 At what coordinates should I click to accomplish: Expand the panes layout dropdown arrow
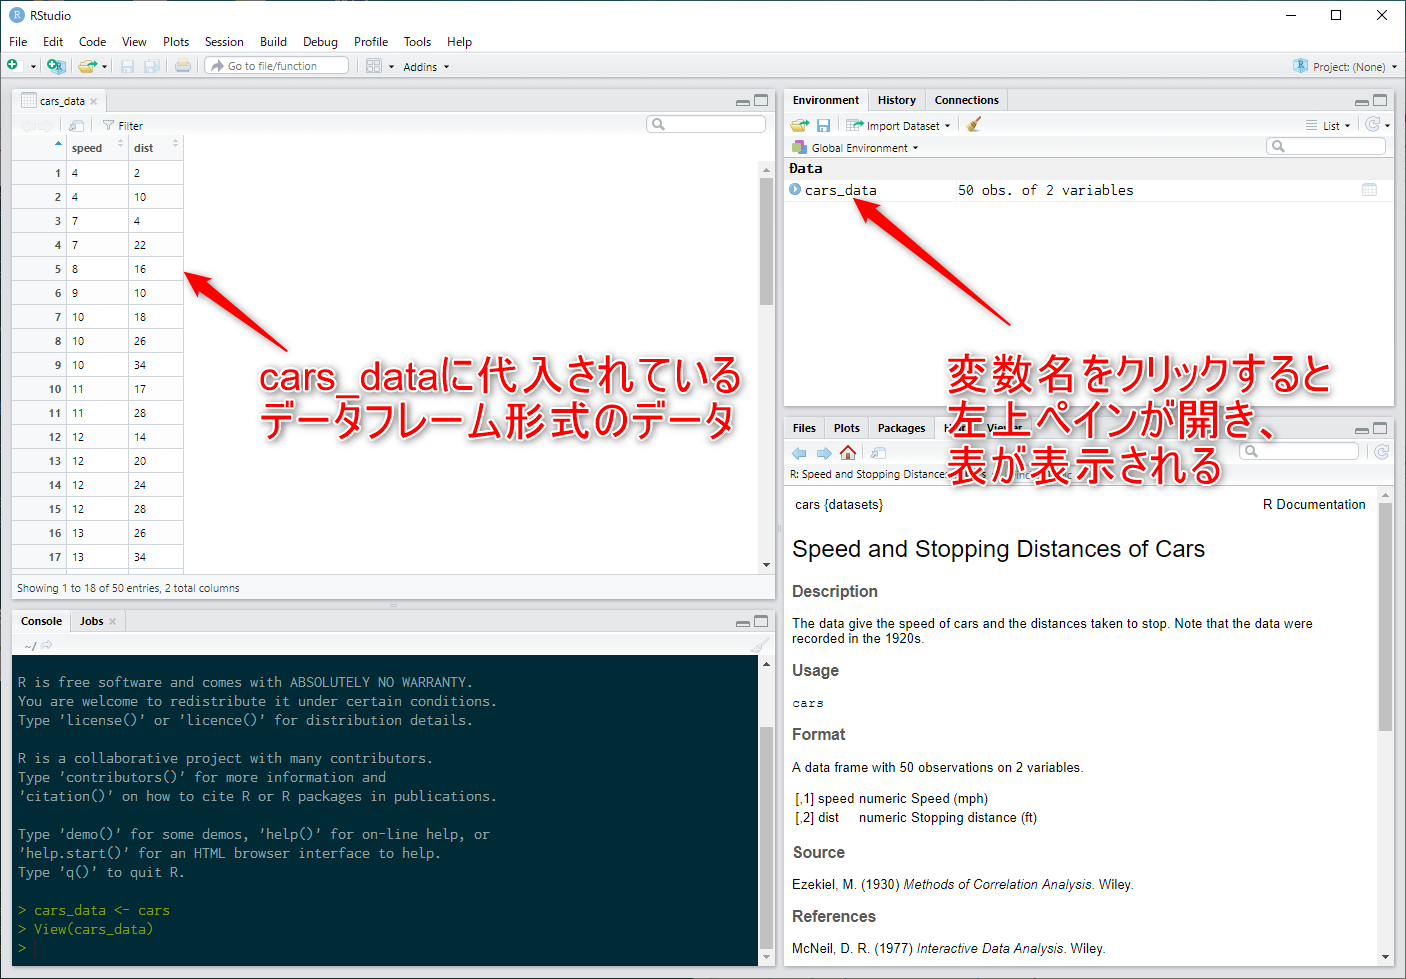pos(392,67)
